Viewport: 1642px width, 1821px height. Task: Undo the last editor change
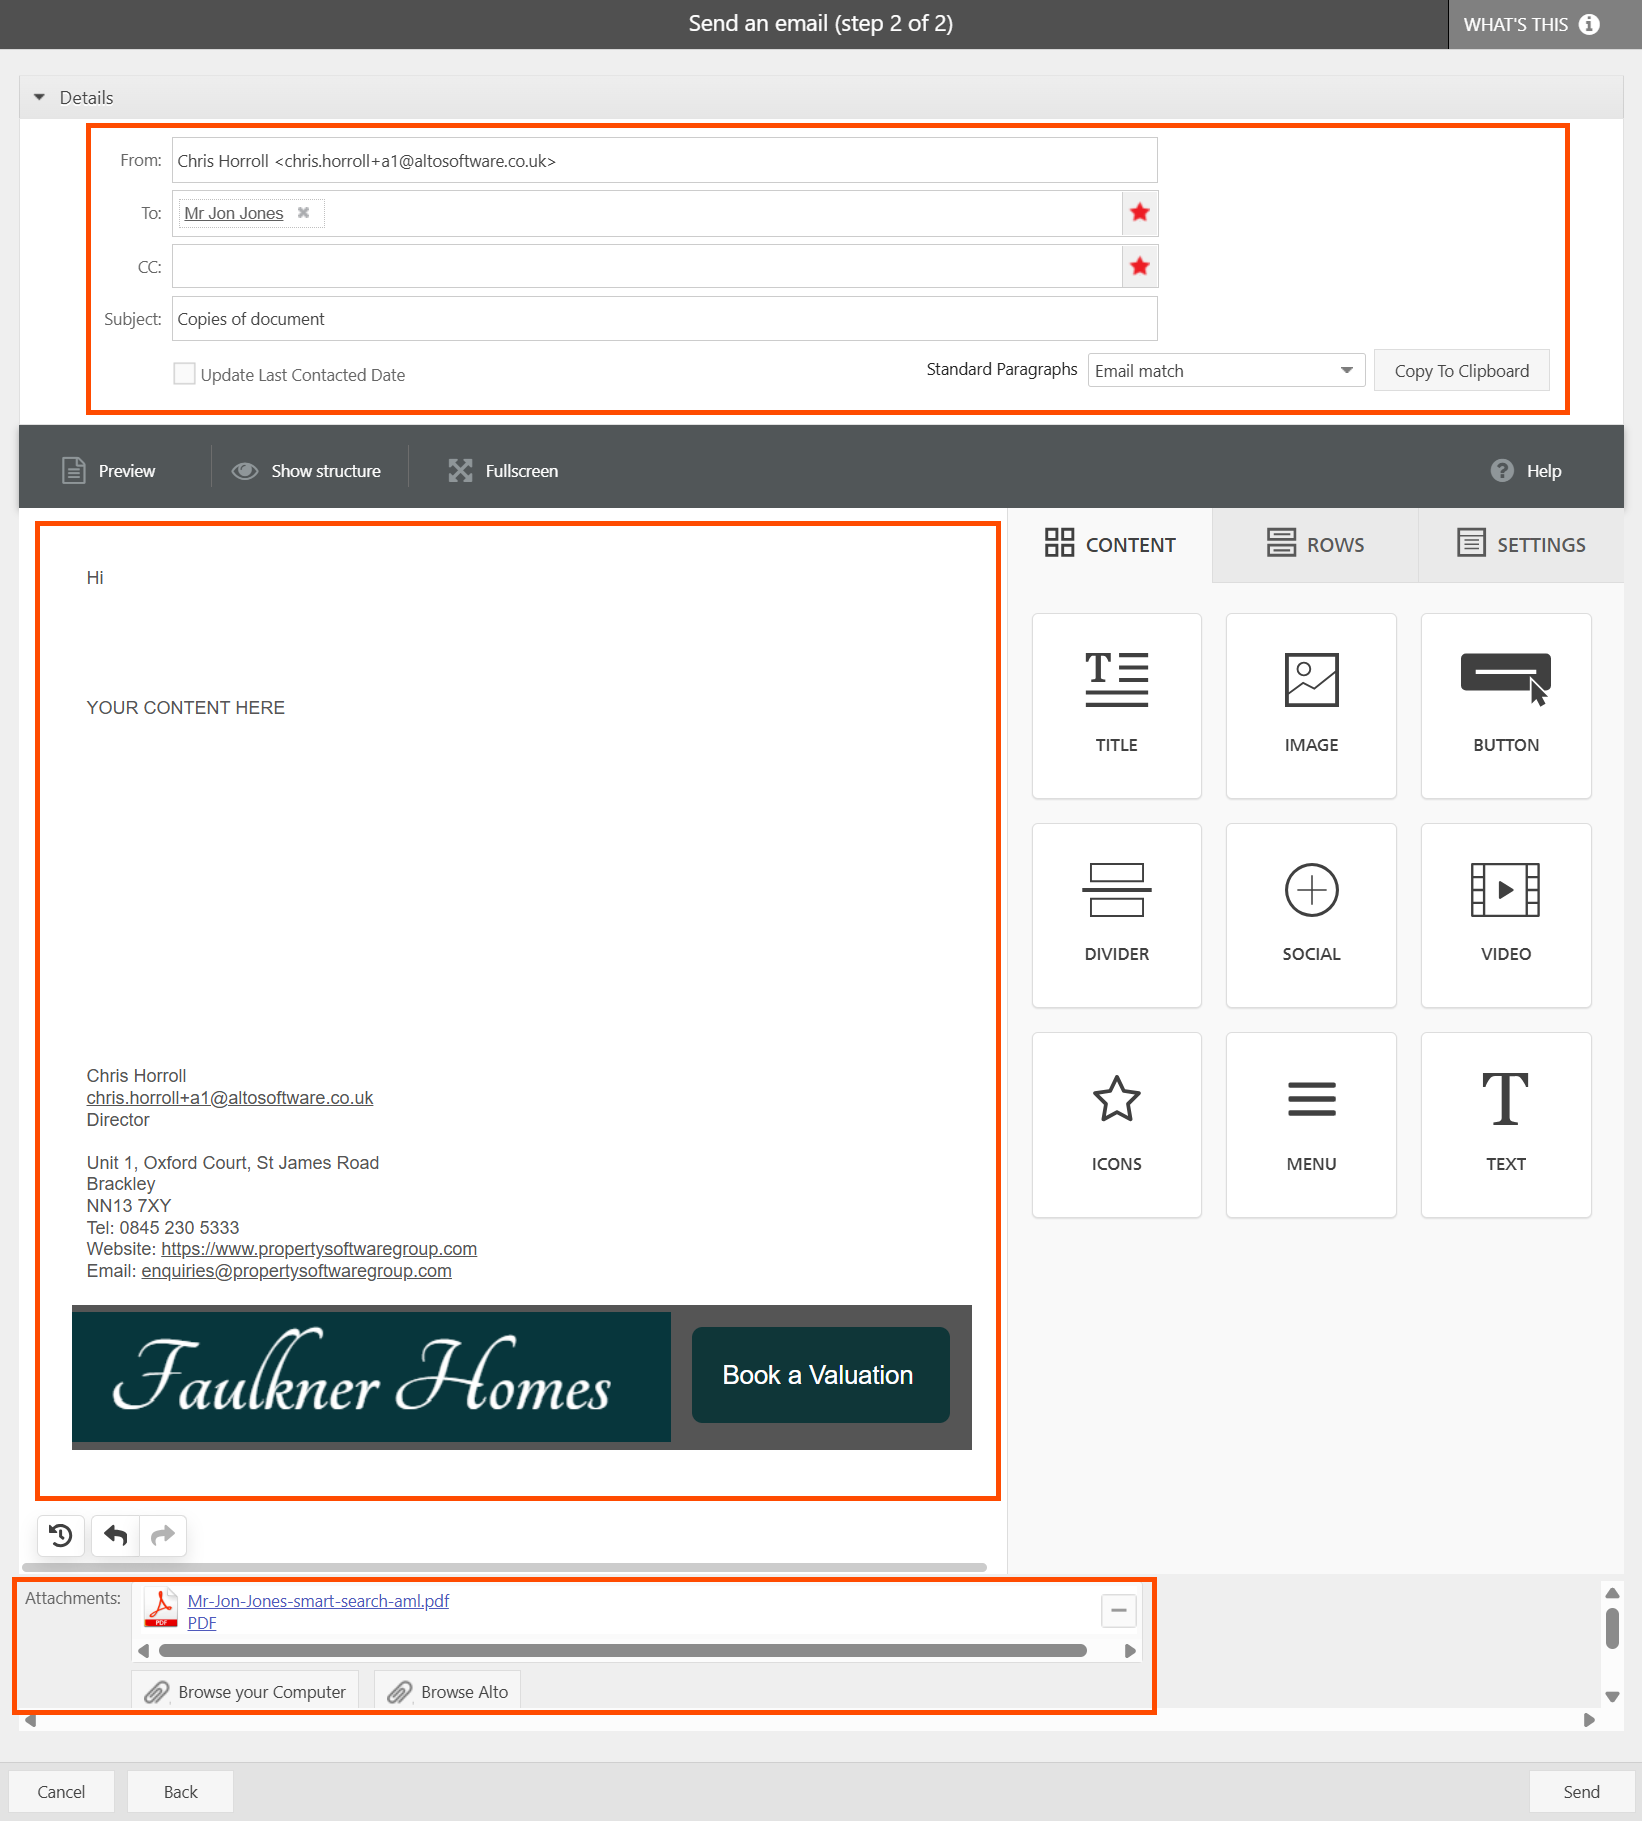pyautogui.click(x=116, y=1535)
